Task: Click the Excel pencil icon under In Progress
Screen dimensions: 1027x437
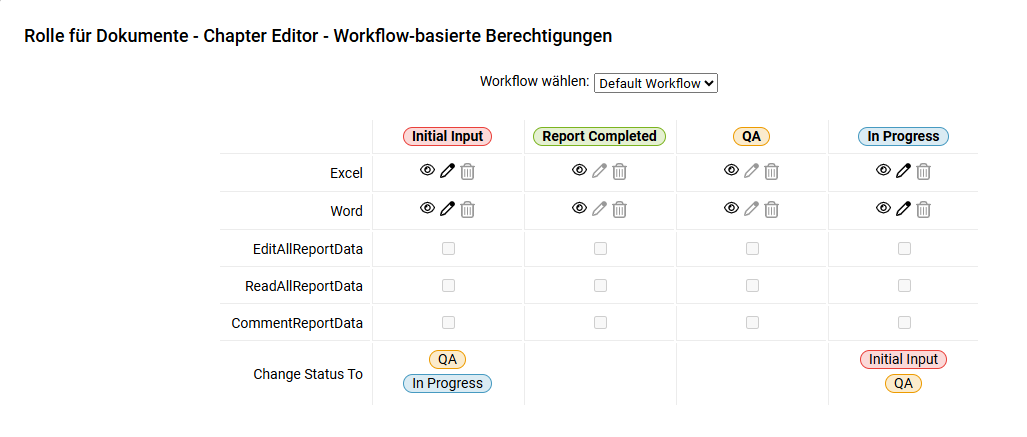Action: [x=903, y=172]
